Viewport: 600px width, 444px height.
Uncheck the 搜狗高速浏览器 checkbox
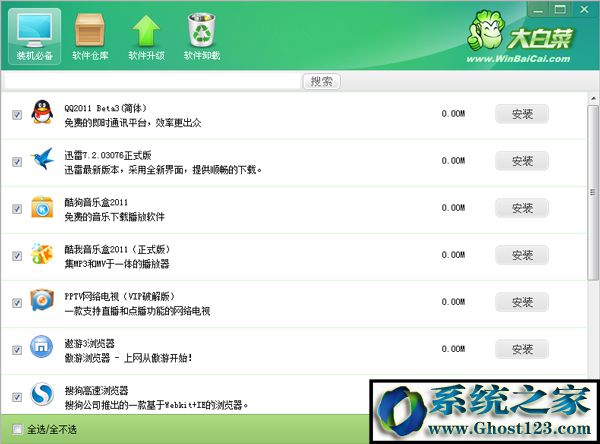point(17,397)
